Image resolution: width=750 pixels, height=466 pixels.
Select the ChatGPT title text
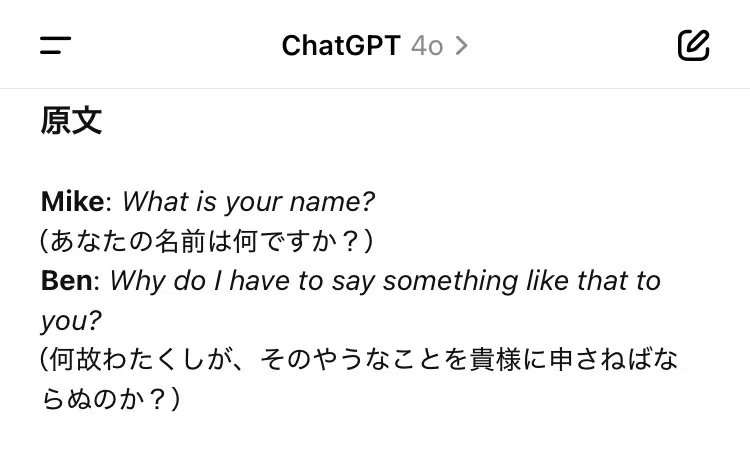click(341, 46)
